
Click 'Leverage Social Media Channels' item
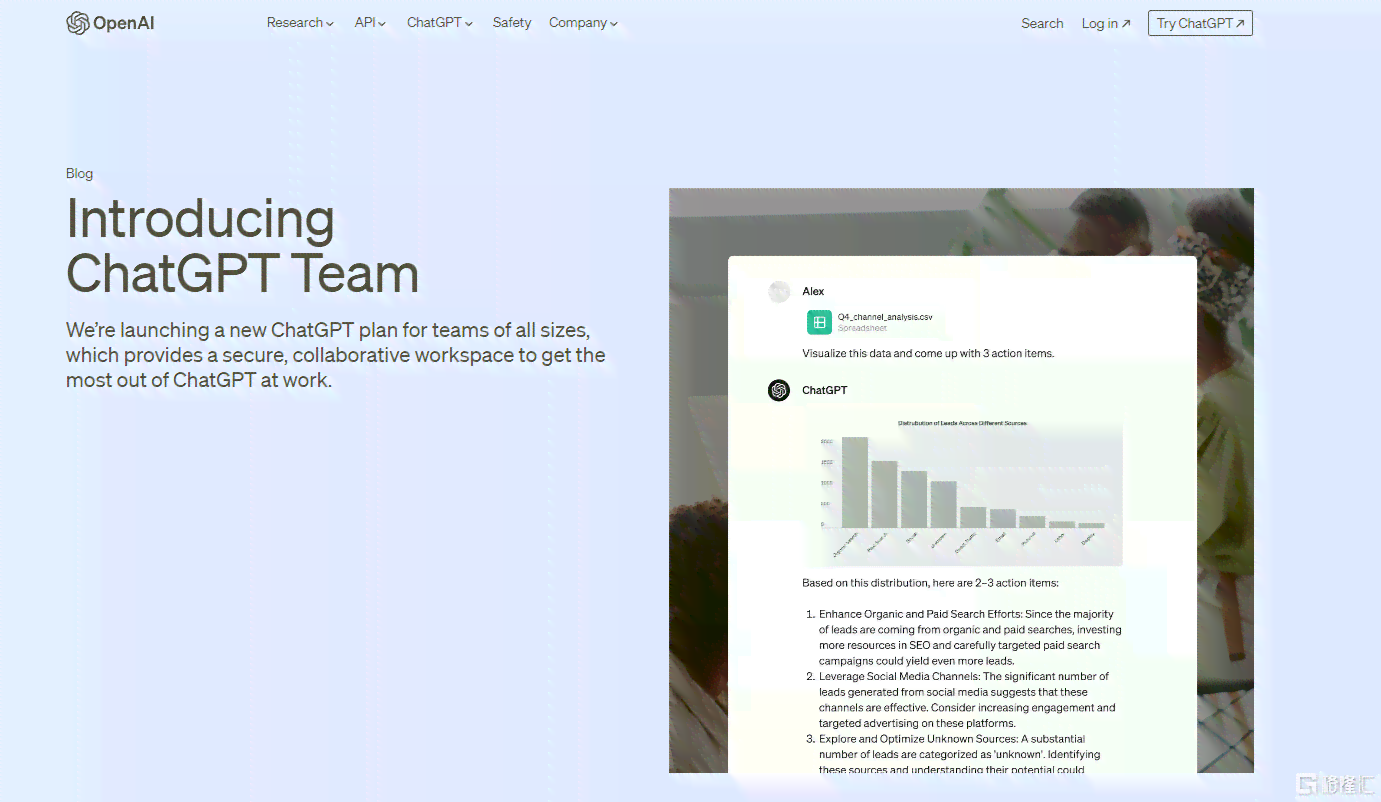tap(967, 700)
